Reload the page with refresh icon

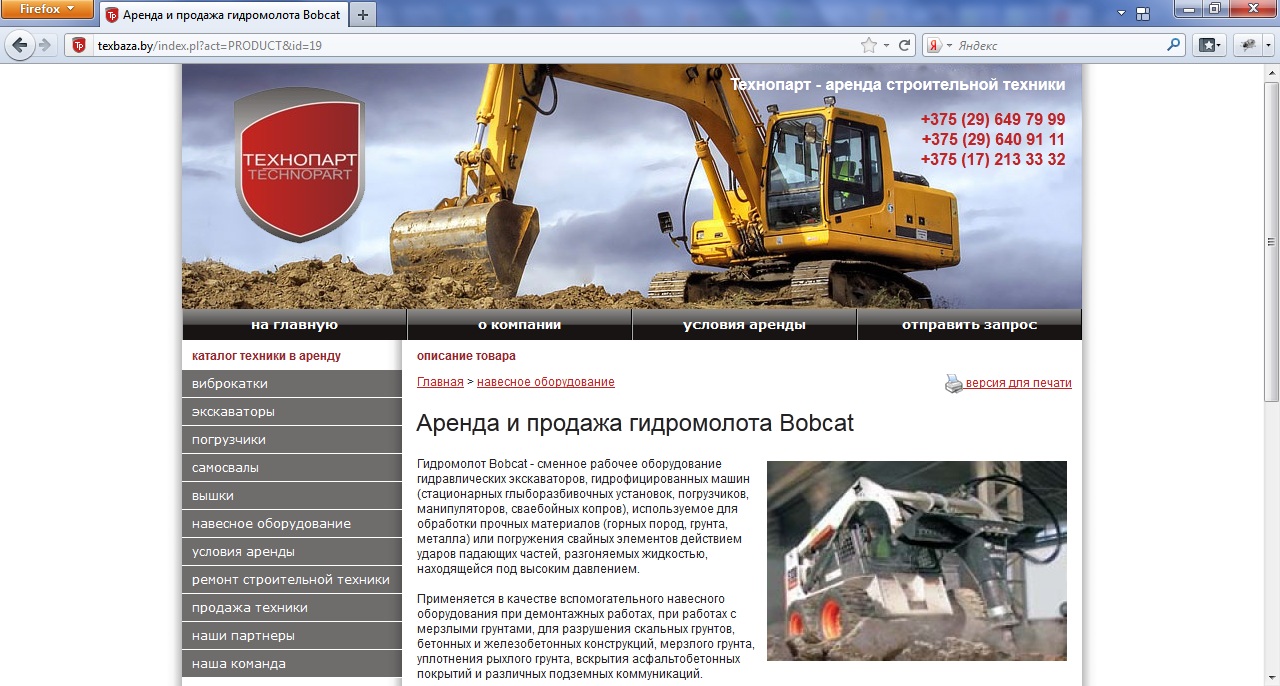point(905,46)
